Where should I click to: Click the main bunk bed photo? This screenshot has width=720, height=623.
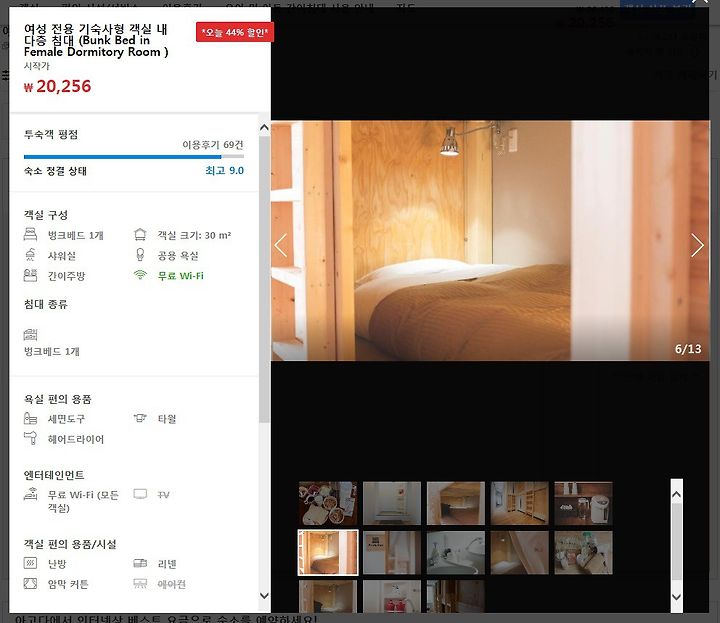click(x=490, y=240)
